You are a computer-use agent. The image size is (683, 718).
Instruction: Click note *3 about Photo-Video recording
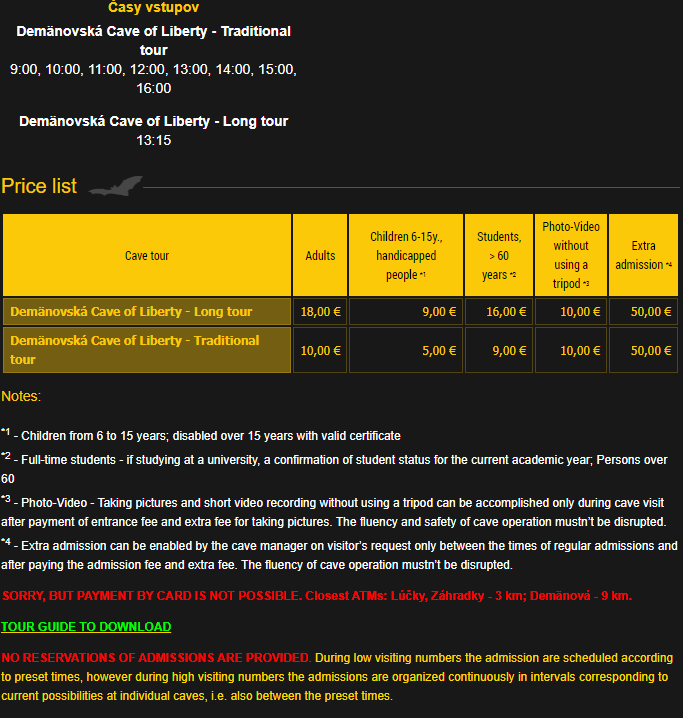tap(334, 511)
